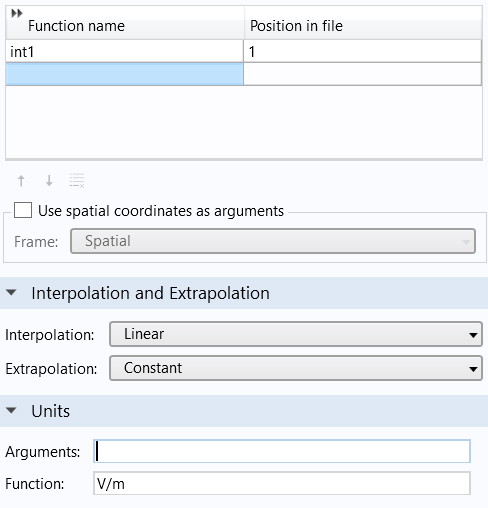Collapse the Interpolation and Extrapolation section
This screenshot has height=508, width=488.
pyautogui.click(x=11, y=293)
